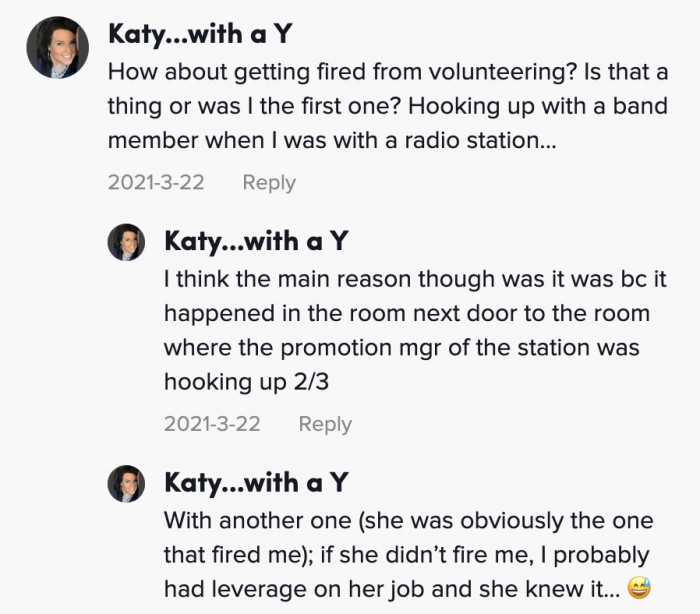Click the 2021-3-22 date under top comment
This screenshot has height=614, width=700.
point(156,182)
